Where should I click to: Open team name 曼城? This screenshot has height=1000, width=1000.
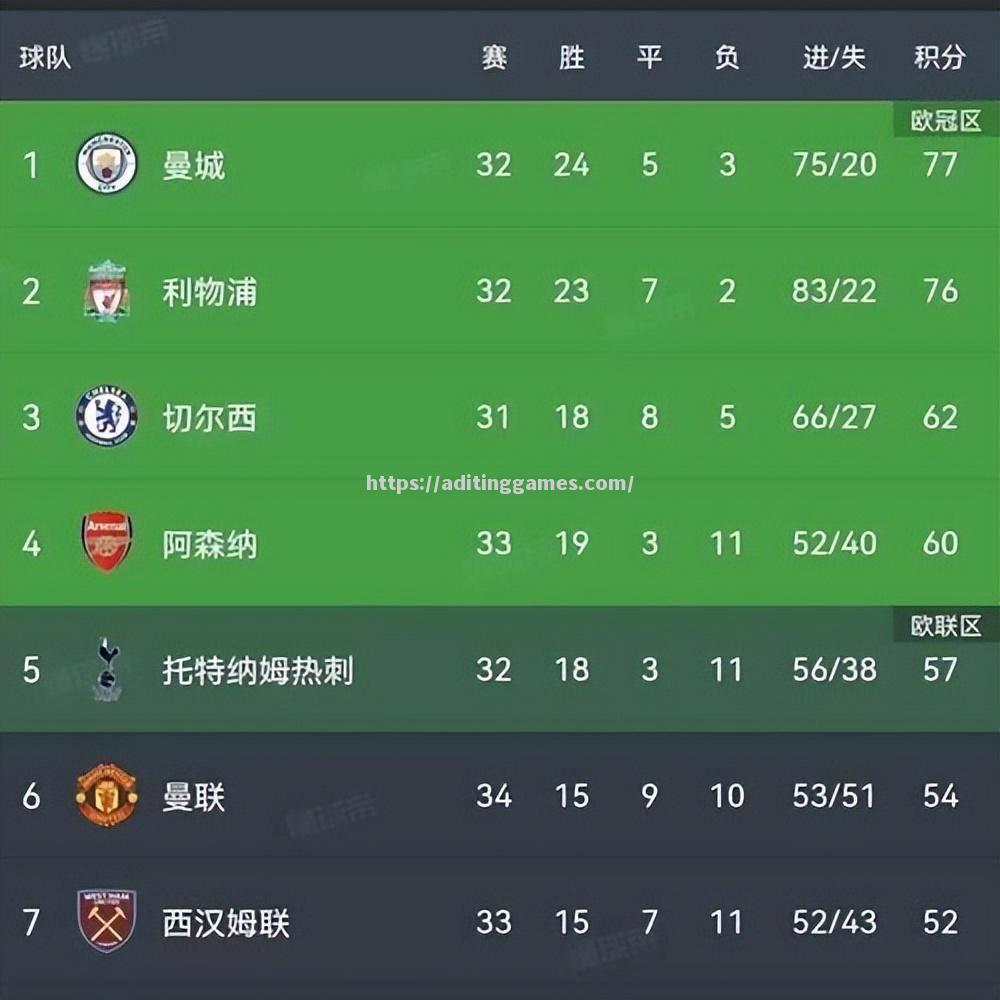tap(194, 165)
